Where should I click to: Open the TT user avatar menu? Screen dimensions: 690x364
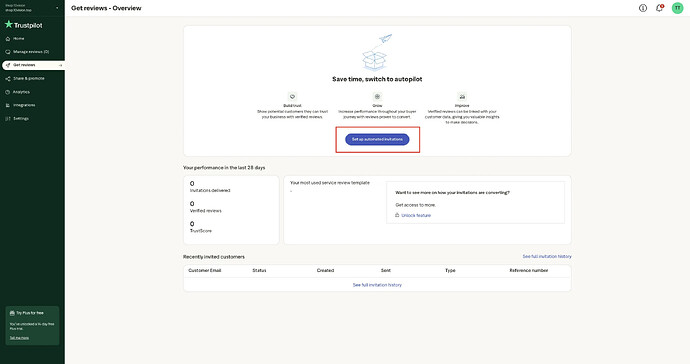tap(677, 8)
